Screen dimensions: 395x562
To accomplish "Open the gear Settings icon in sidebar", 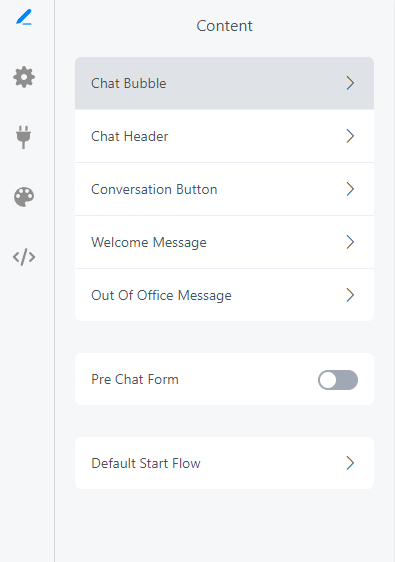I will [x=24, y=77].
